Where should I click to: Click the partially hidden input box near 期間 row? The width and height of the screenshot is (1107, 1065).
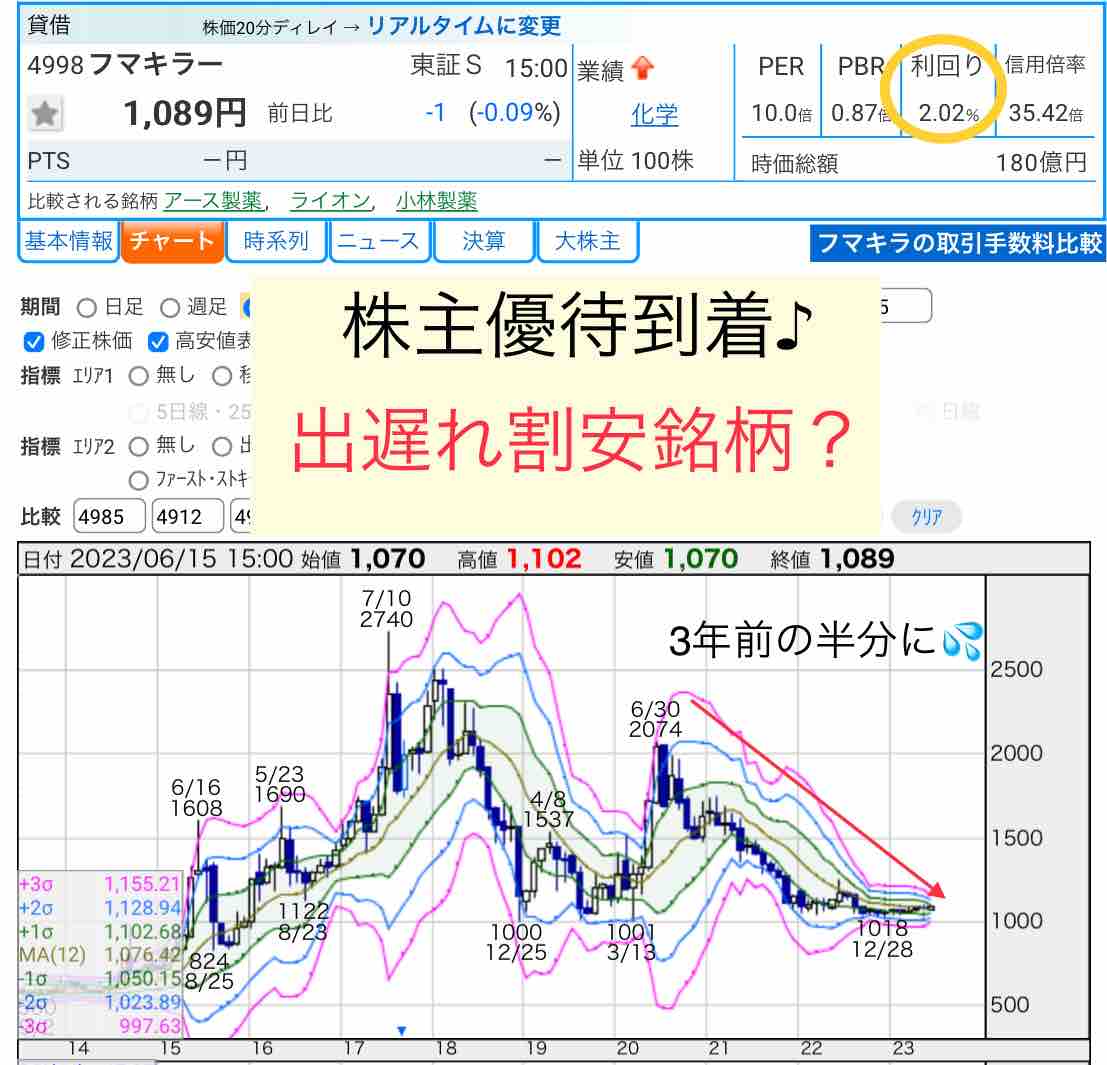(x=906, y=306)
